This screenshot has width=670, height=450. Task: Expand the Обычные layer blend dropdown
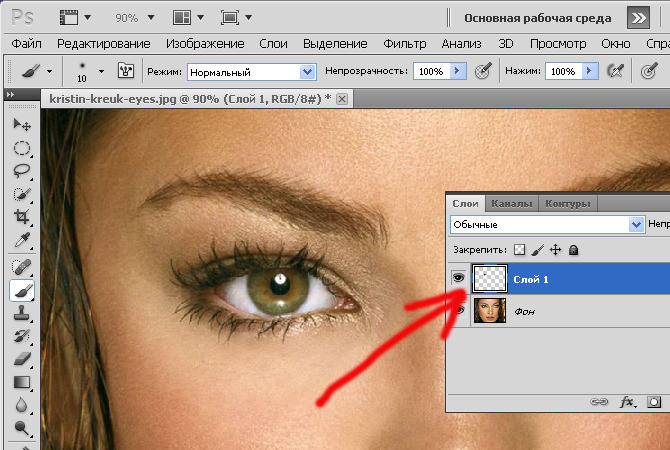click(x=636, y=225)
